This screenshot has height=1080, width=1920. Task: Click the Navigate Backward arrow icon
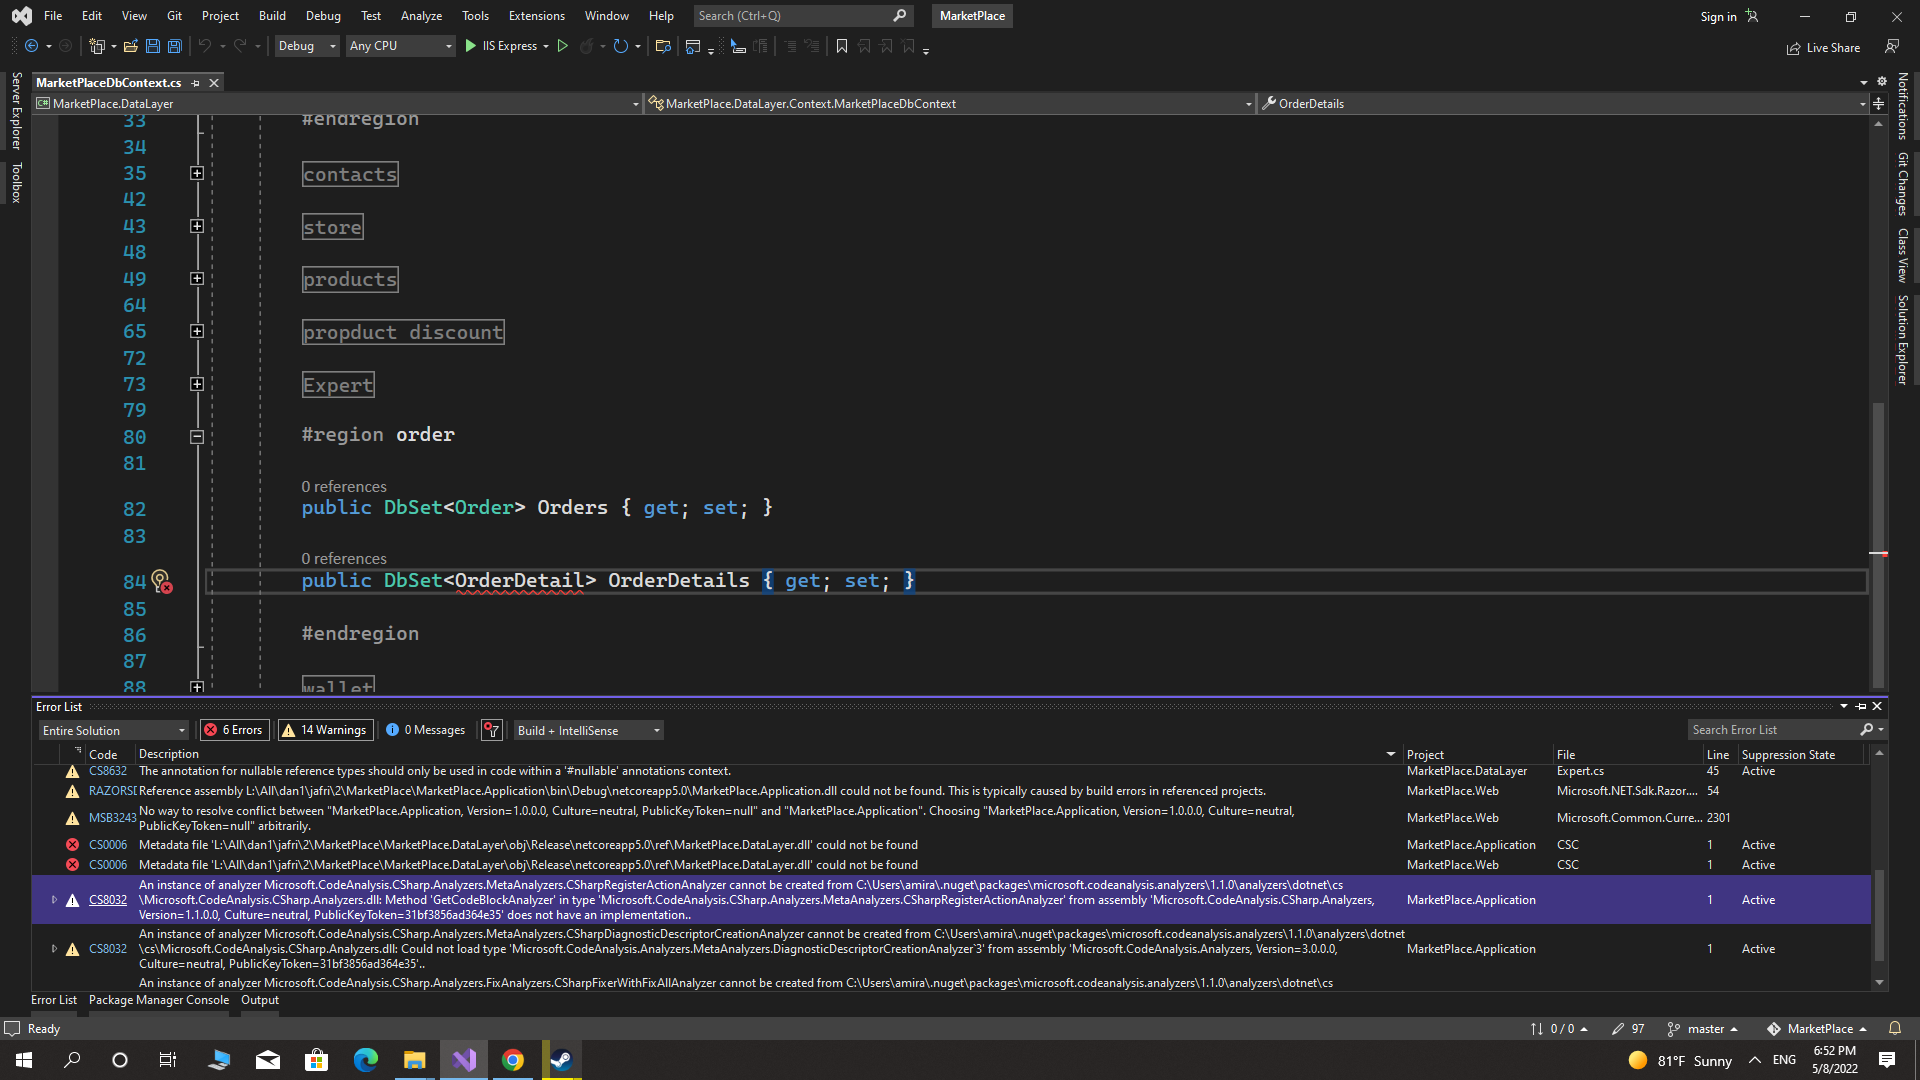(x=32, y=46)
